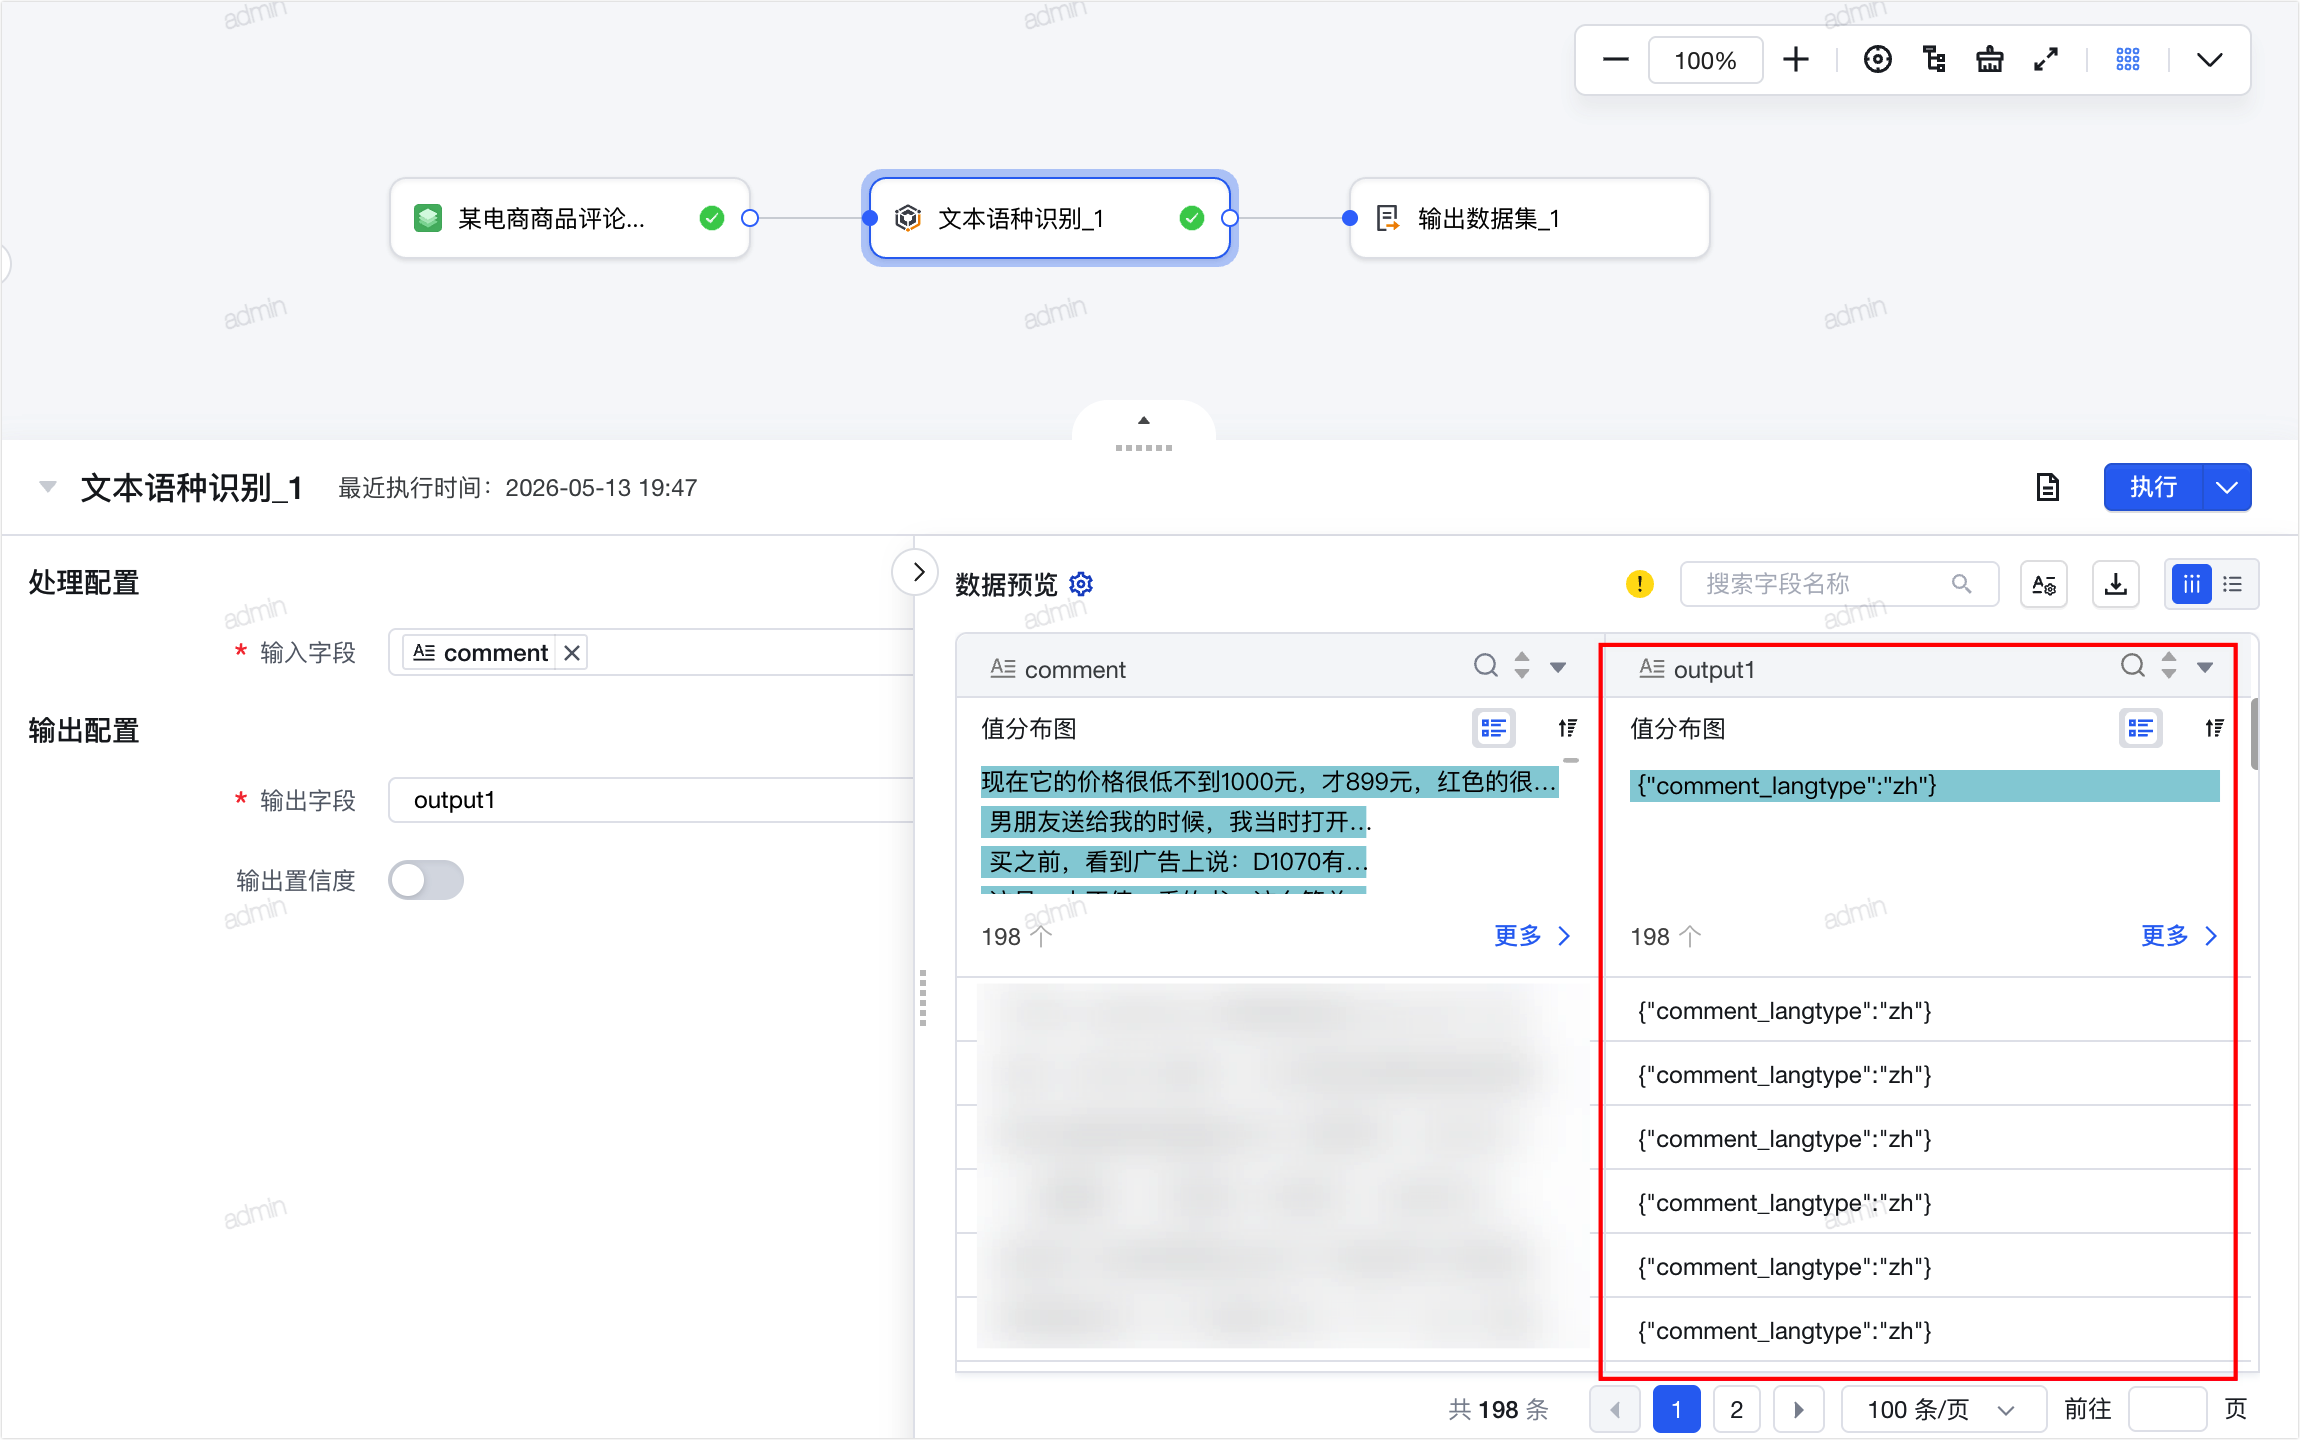This screenshot has width=2300, height=1440.
Task: Click 更多 link under output1 distribution
Action: pos(2179,936)
